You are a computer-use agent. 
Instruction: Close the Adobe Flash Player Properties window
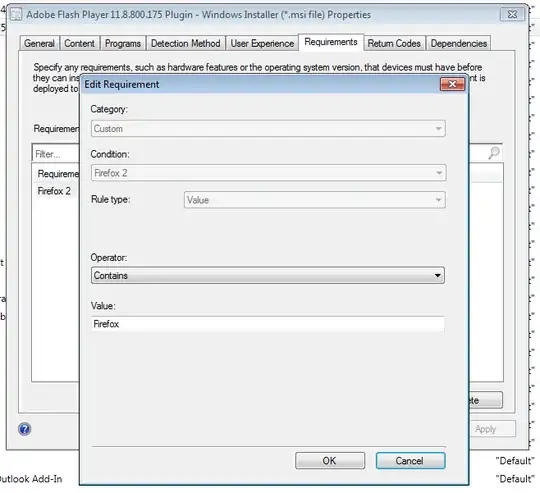click(512, 14)
